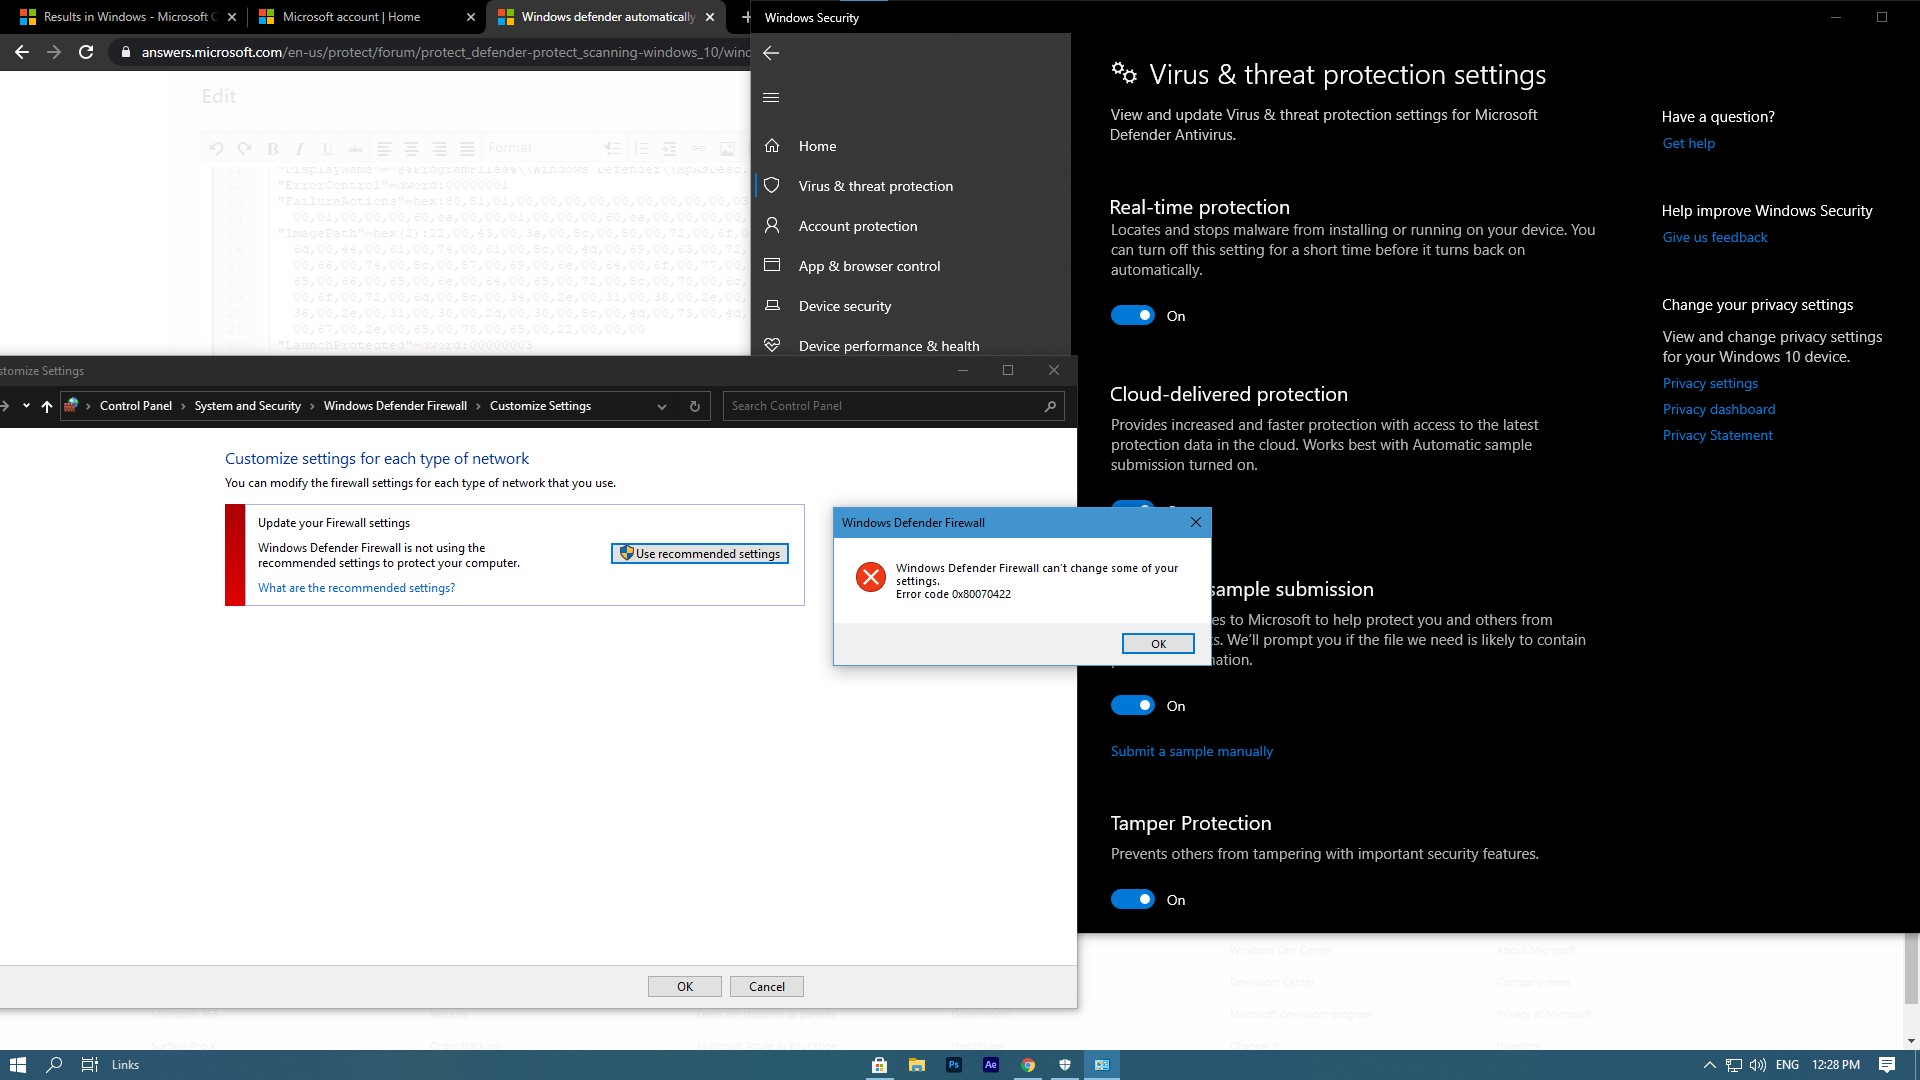Viewport: 1920px width, 1080px height.
Task: Switch to Microsoft account Home tab
Action: tap(350, 17)
